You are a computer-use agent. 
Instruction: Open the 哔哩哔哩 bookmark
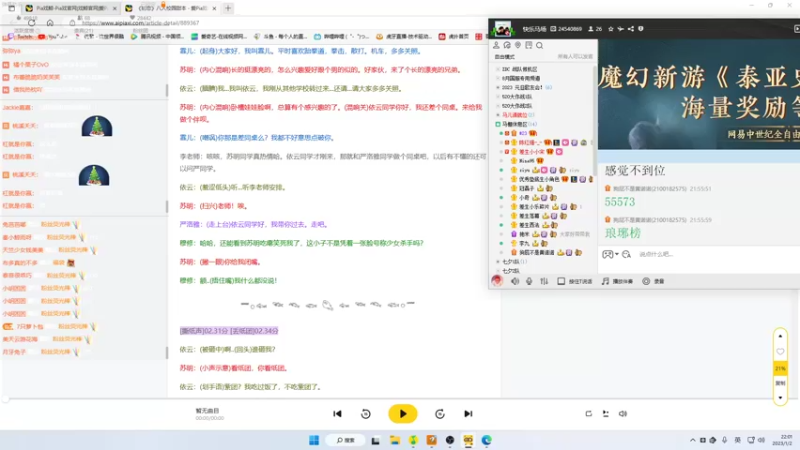coord(341,37)
